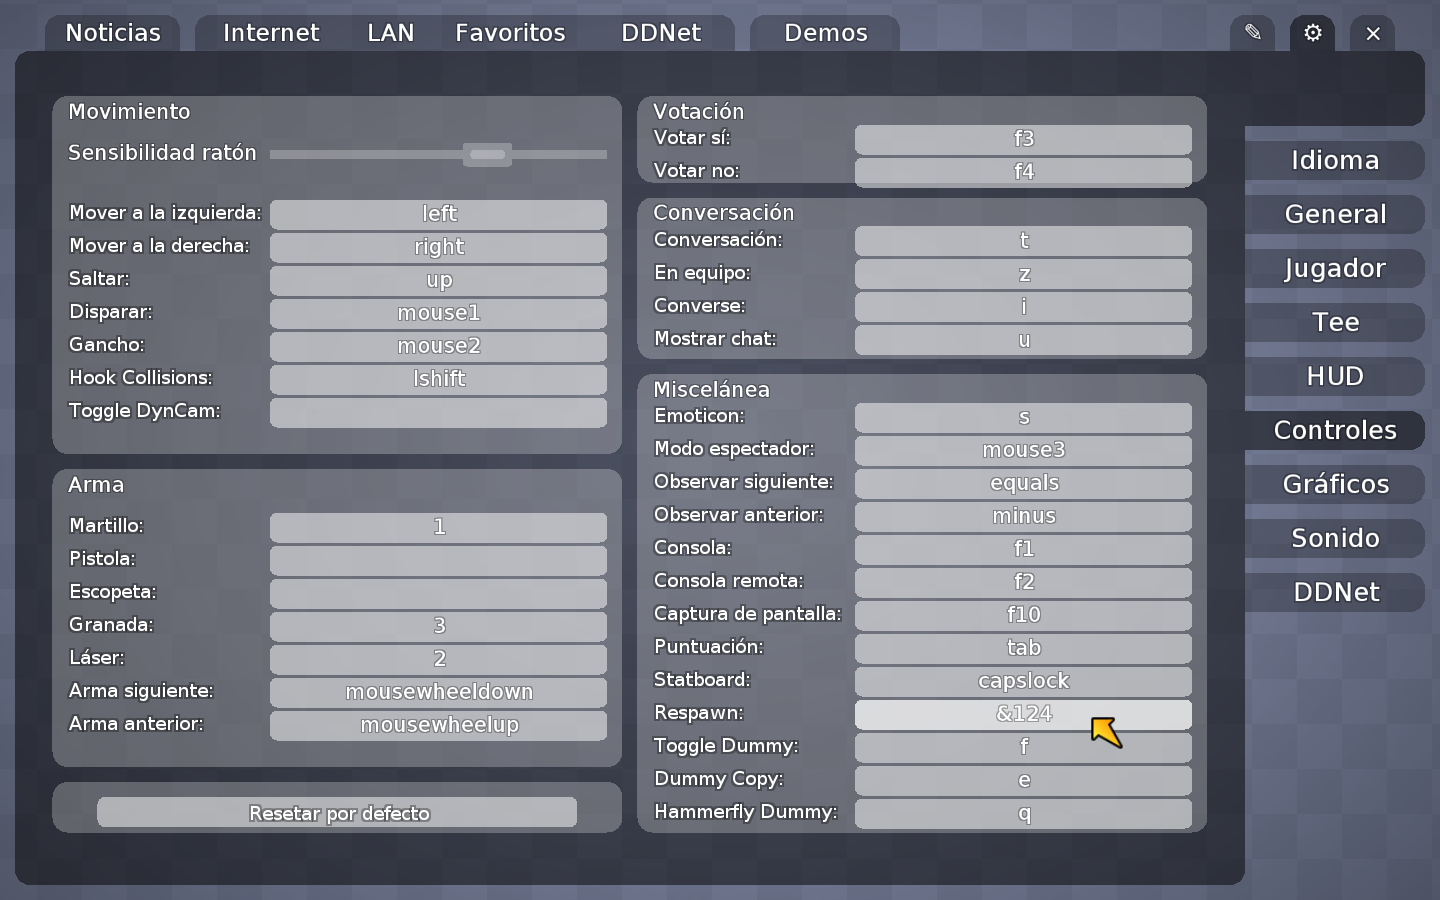The image size is (1440, 900).
Task: Switch to the Internet tab
Action: [271, 33]
